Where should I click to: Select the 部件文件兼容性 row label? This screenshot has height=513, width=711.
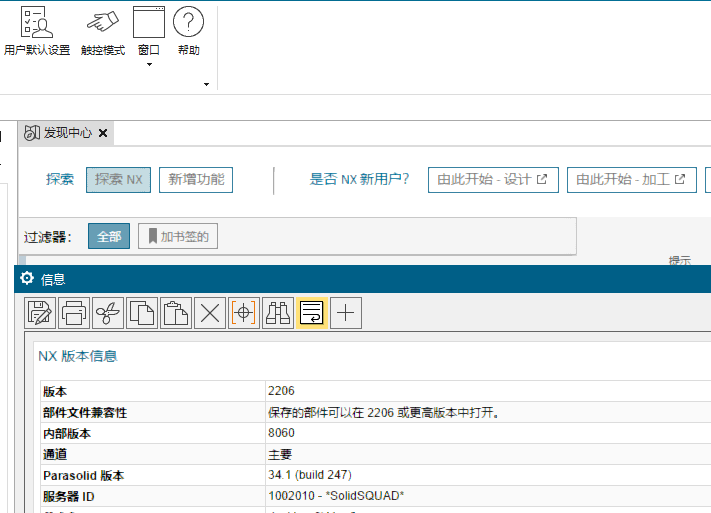[85, 413]
